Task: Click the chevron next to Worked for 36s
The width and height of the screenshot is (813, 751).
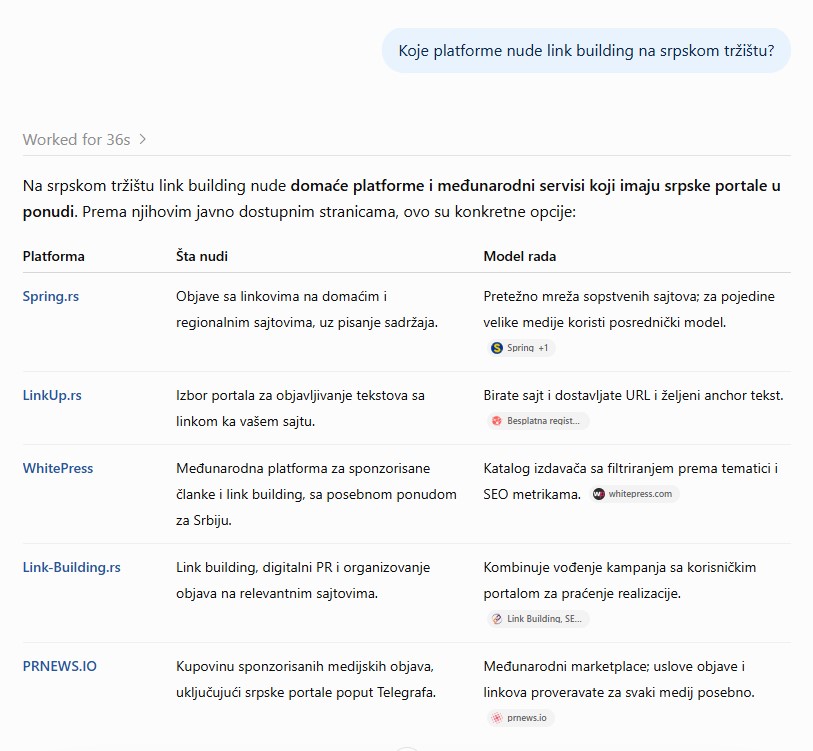Action: [x=143, y=140]
